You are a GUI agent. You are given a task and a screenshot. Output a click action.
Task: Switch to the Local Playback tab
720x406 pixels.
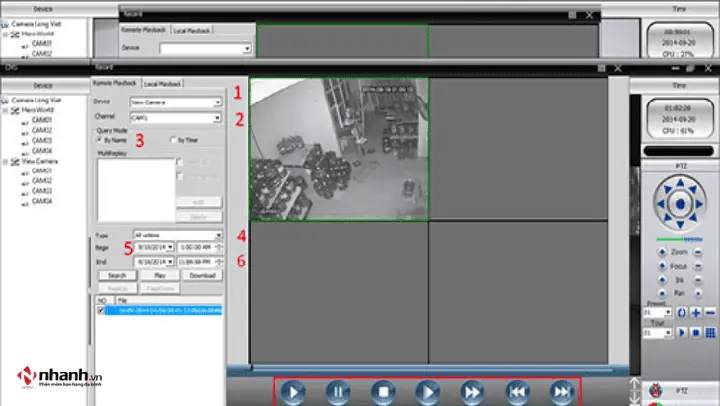tap(162, 83)
